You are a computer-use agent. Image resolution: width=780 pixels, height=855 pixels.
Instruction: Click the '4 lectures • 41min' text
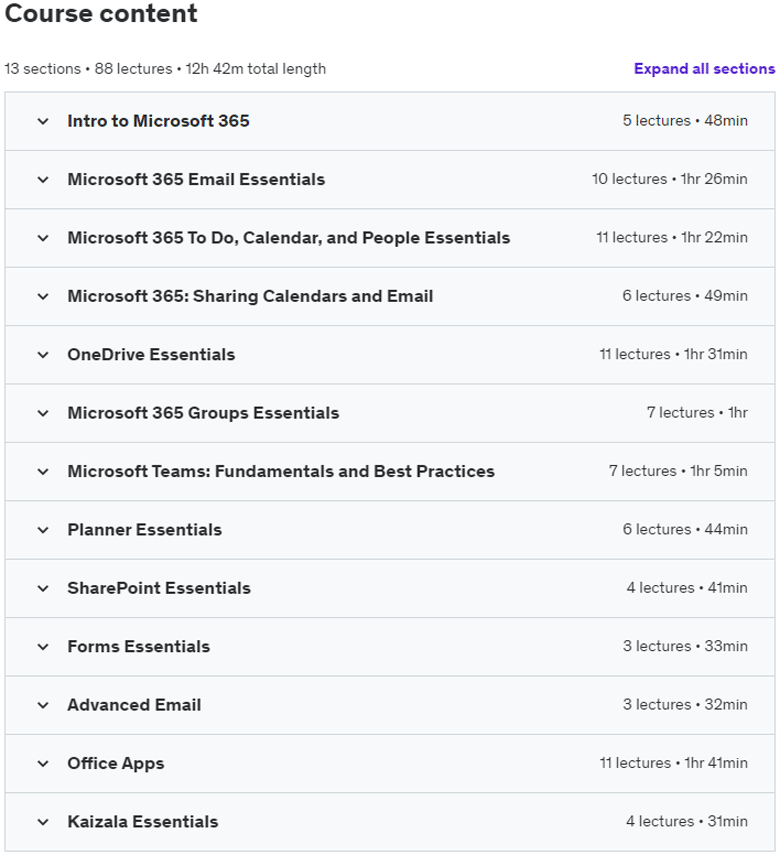(x=687, y=587)
